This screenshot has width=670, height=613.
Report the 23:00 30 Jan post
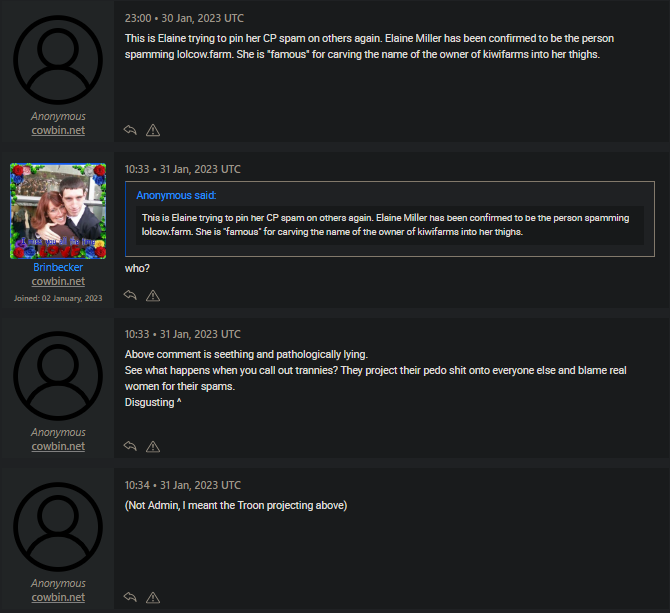[153, 130]
